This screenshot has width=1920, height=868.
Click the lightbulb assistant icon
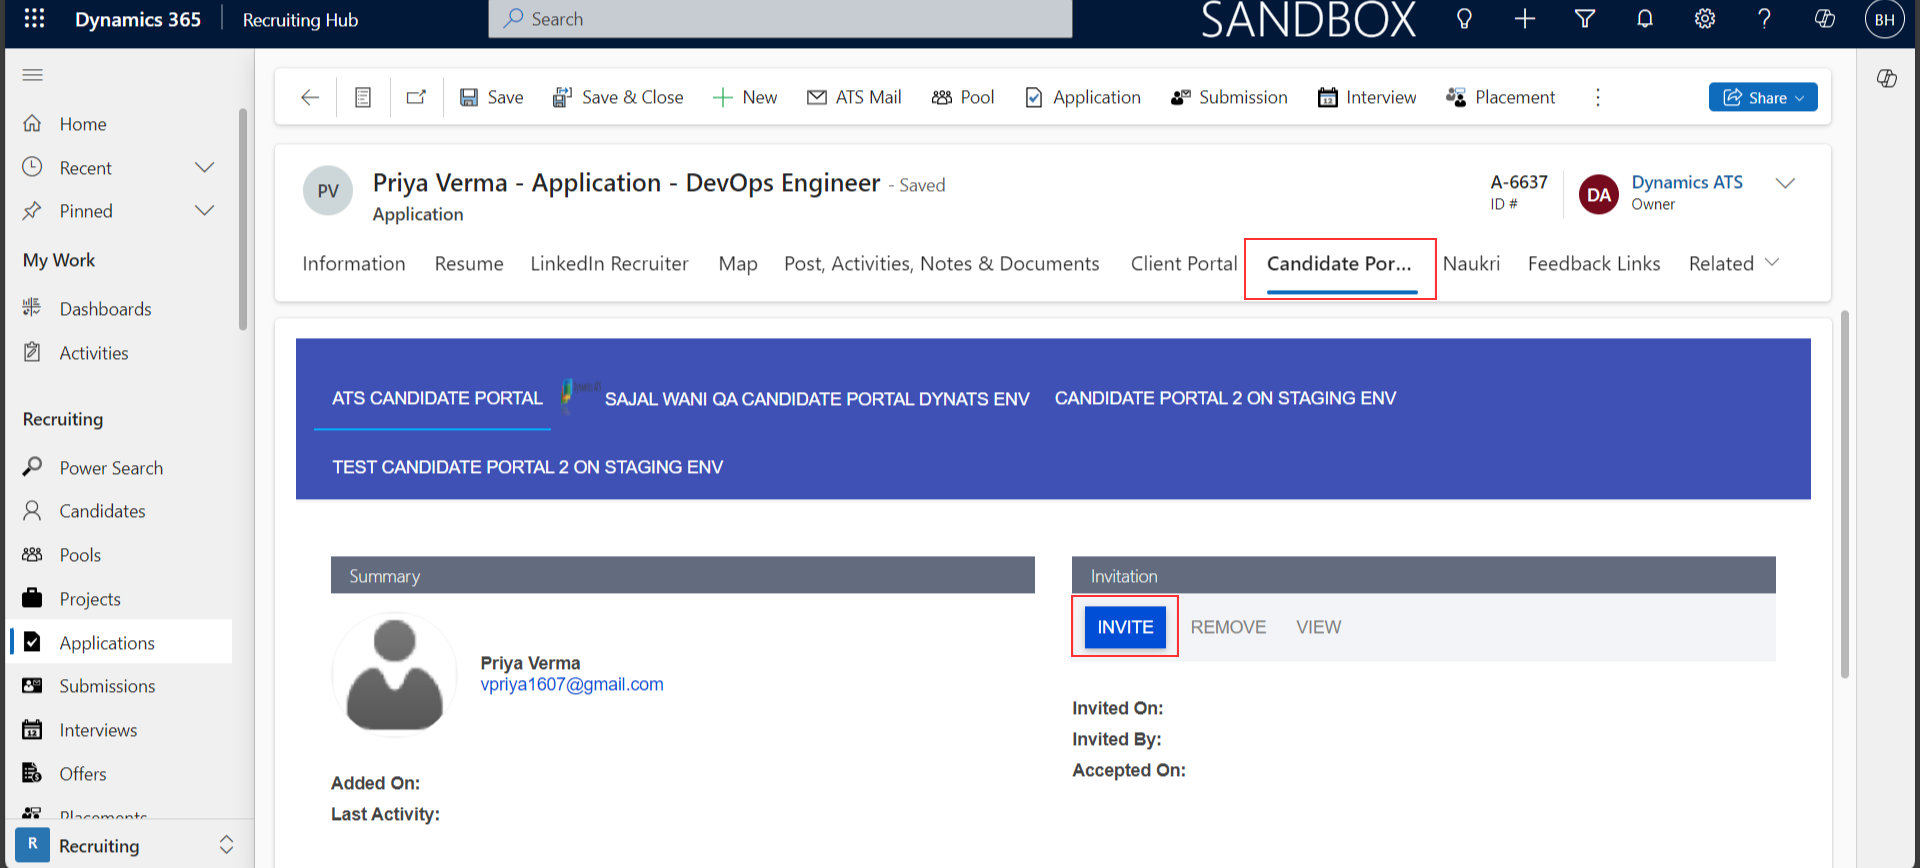pos(1464,19)
